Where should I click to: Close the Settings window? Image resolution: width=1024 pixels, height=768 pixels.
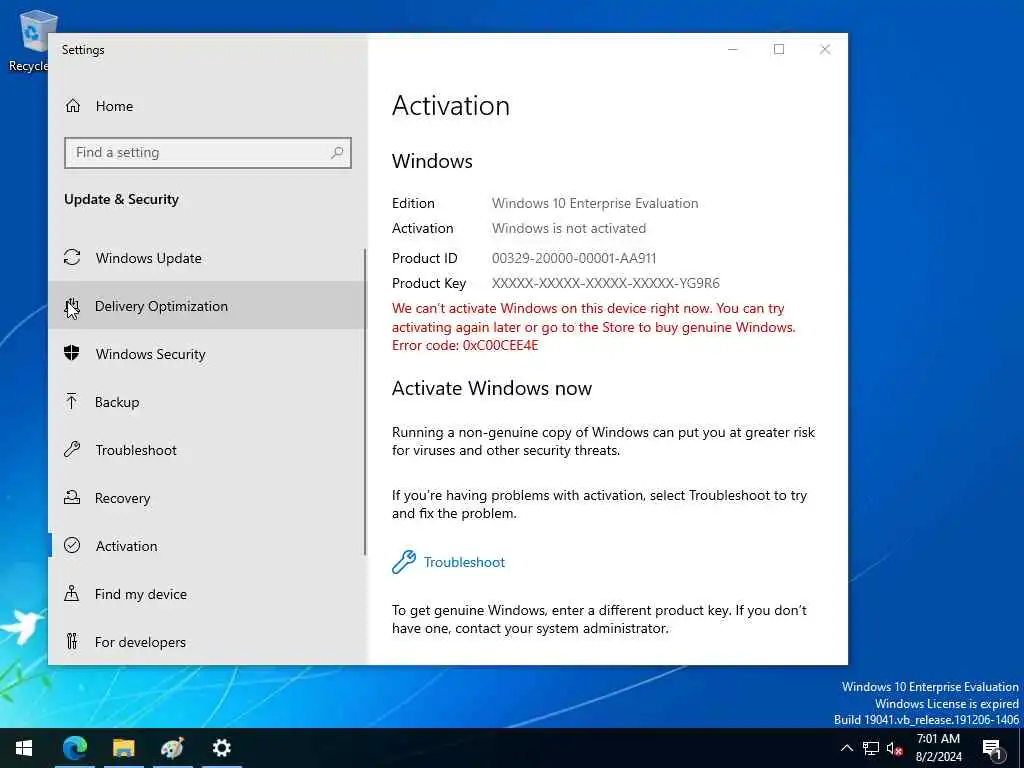coord(825,50)
